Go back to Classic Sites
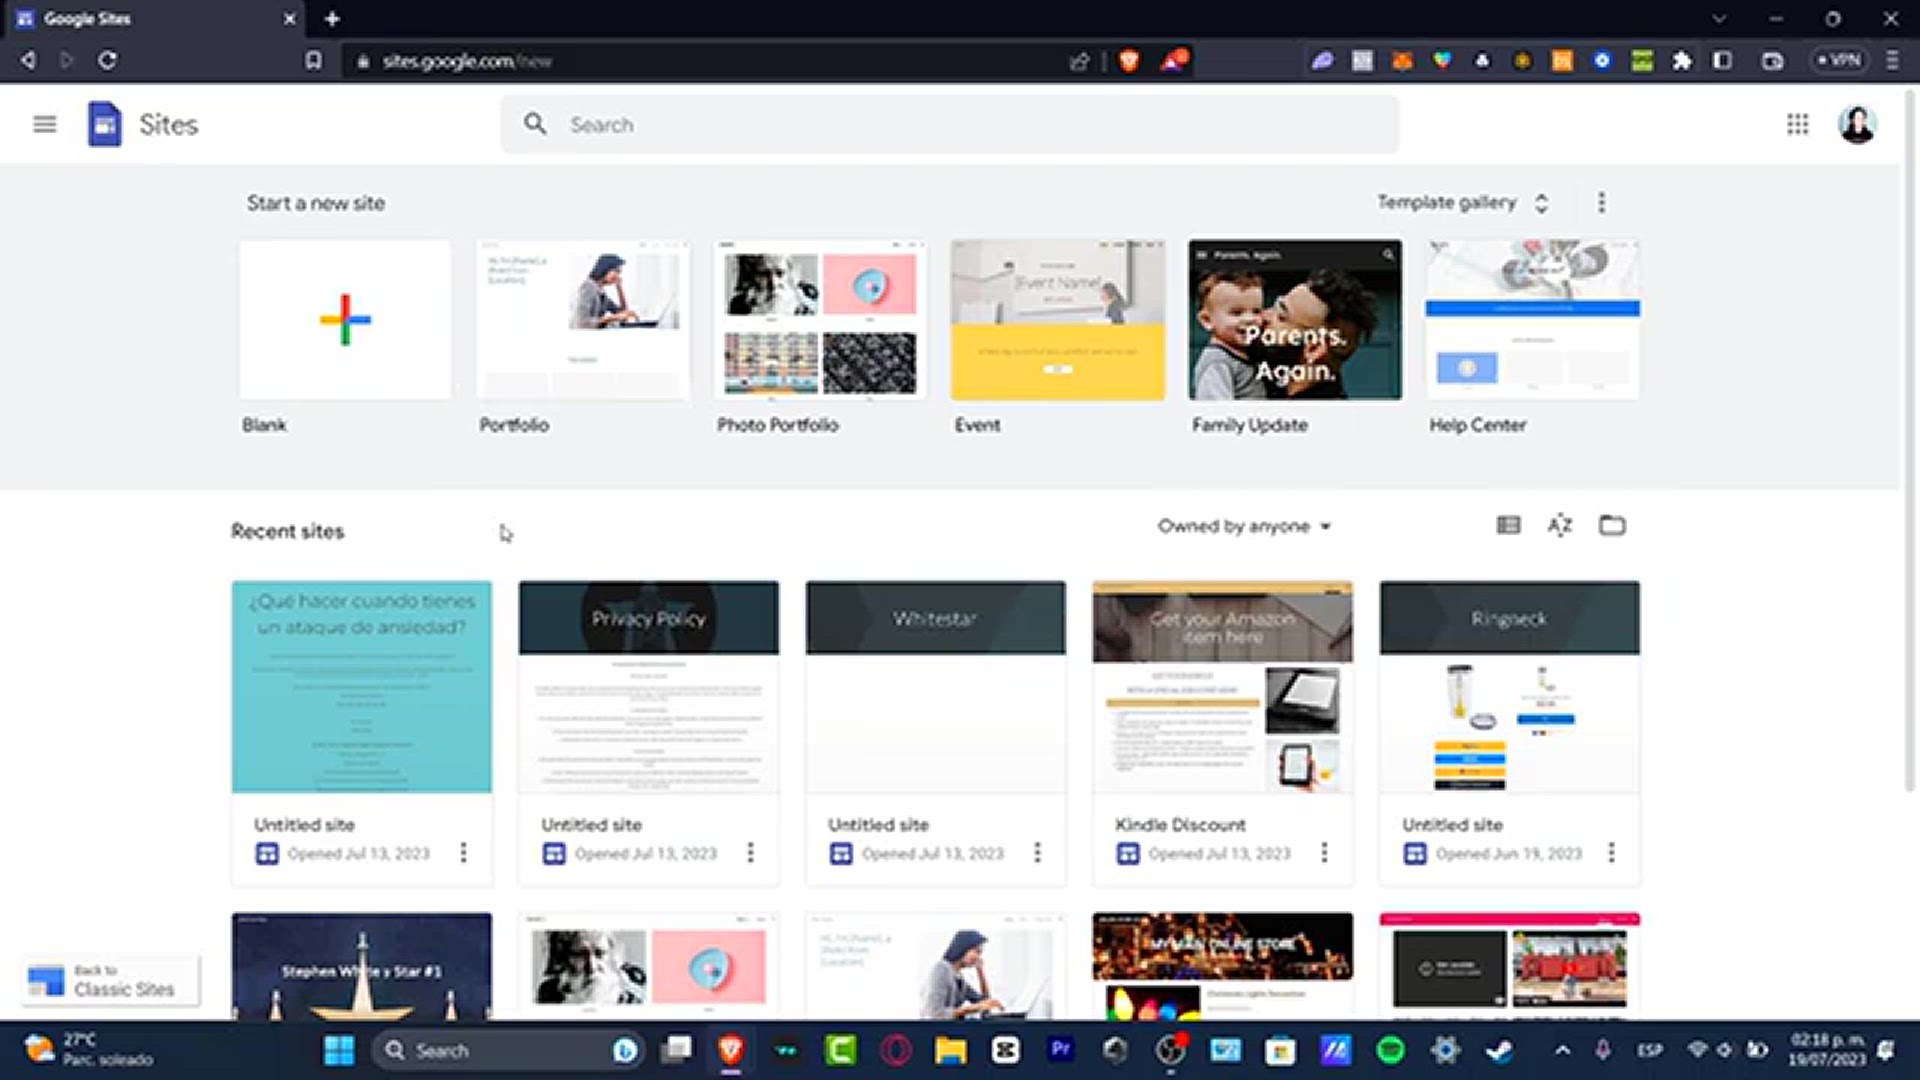This screenshot has height=1080, width=1920. point(111,980)
